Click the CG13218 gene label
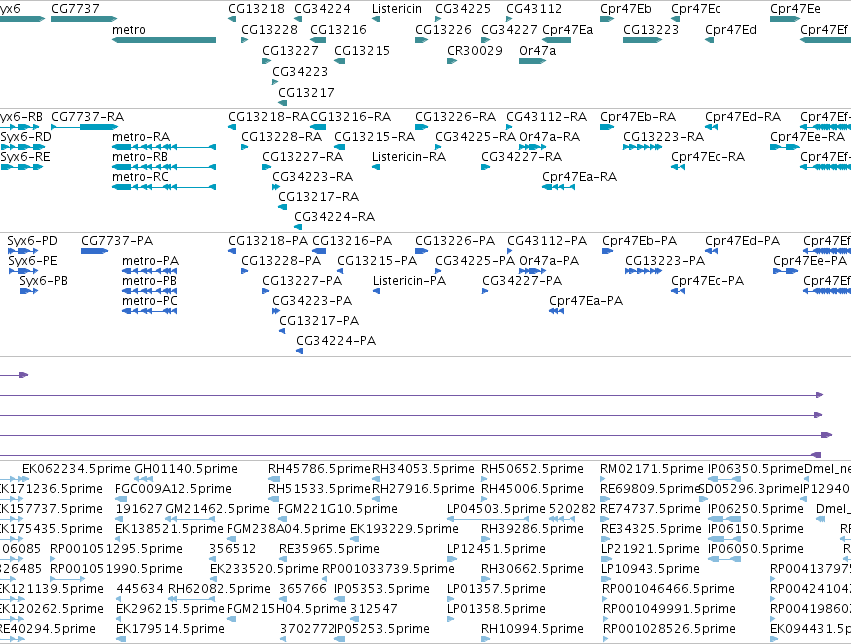851x644 pixels. 256,9
